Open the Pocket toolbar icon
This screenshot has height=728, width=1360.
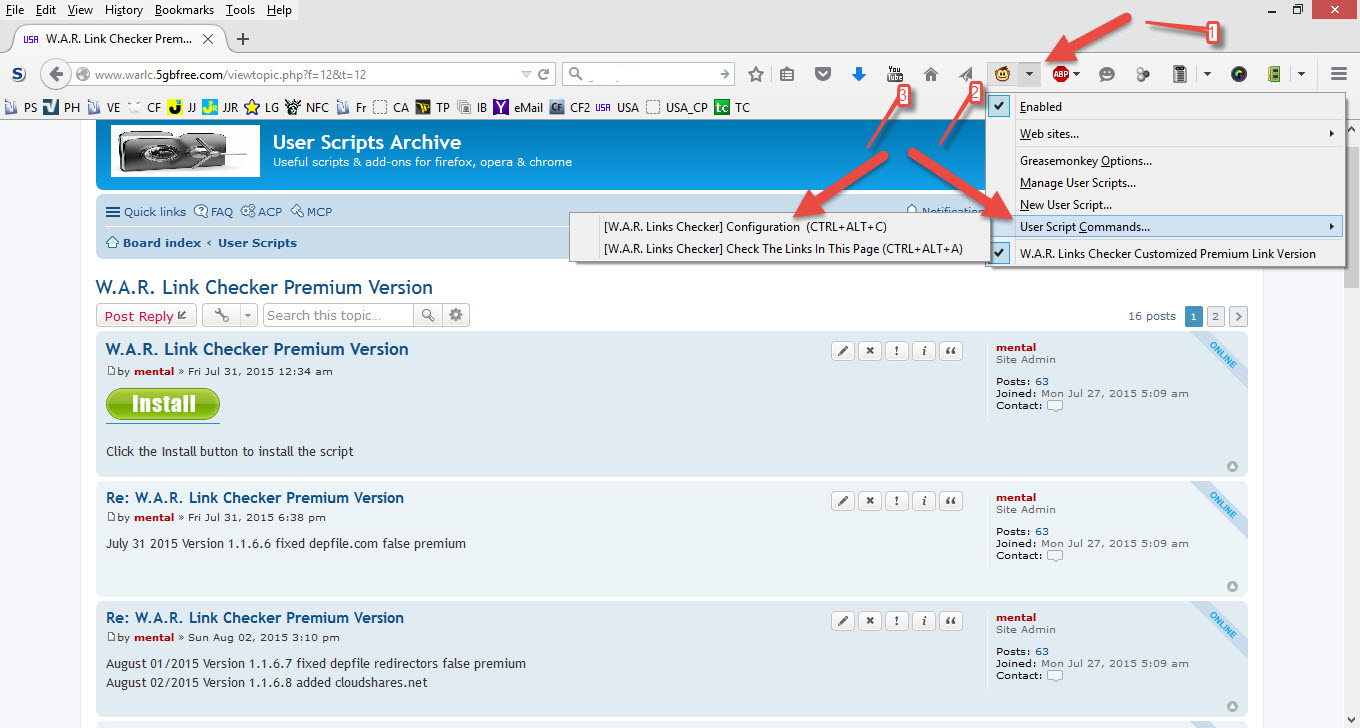(x=823, y=74)
